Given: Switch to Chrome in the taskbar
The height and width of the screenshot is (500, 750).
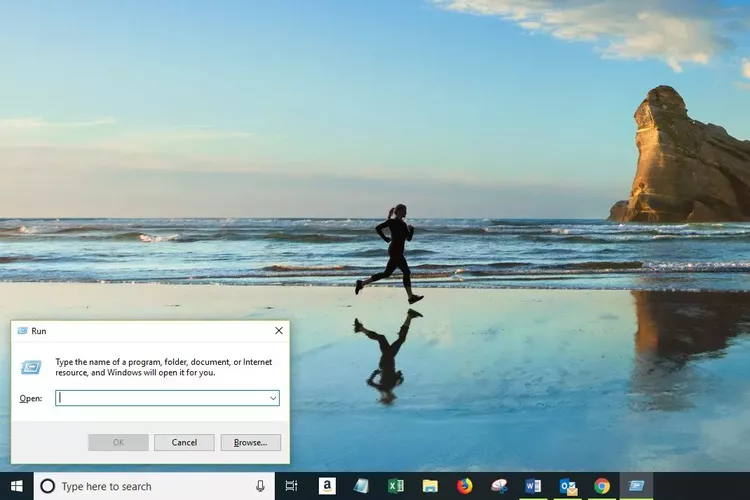Looking at the screenshot, I should (x=602, y=486).
